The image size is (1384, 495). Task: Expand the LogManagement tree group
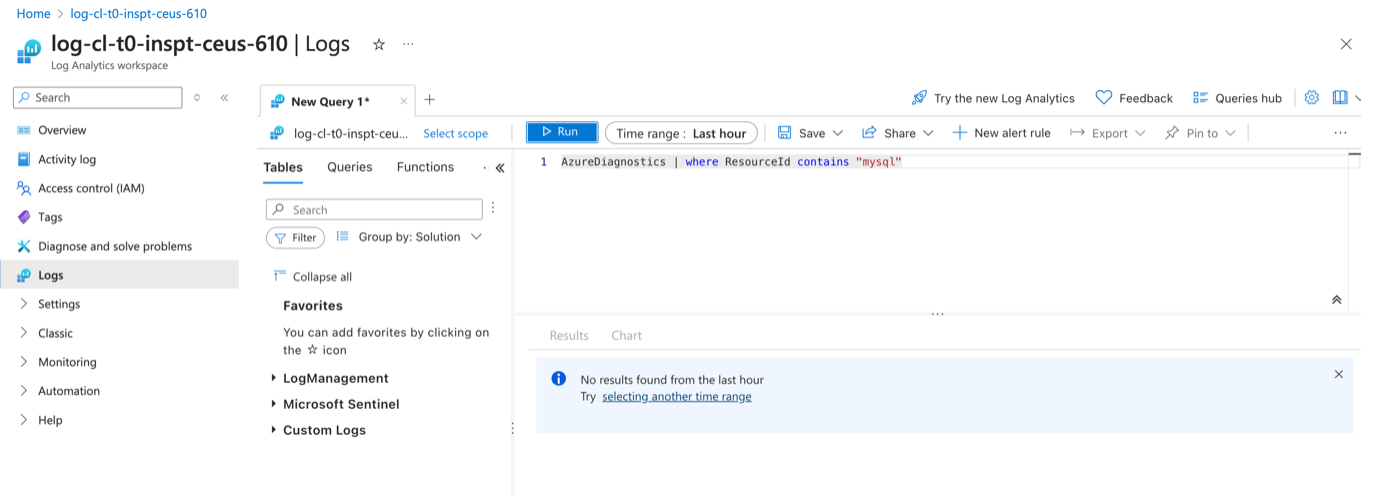pyautogui.click(x=274, y=378)
